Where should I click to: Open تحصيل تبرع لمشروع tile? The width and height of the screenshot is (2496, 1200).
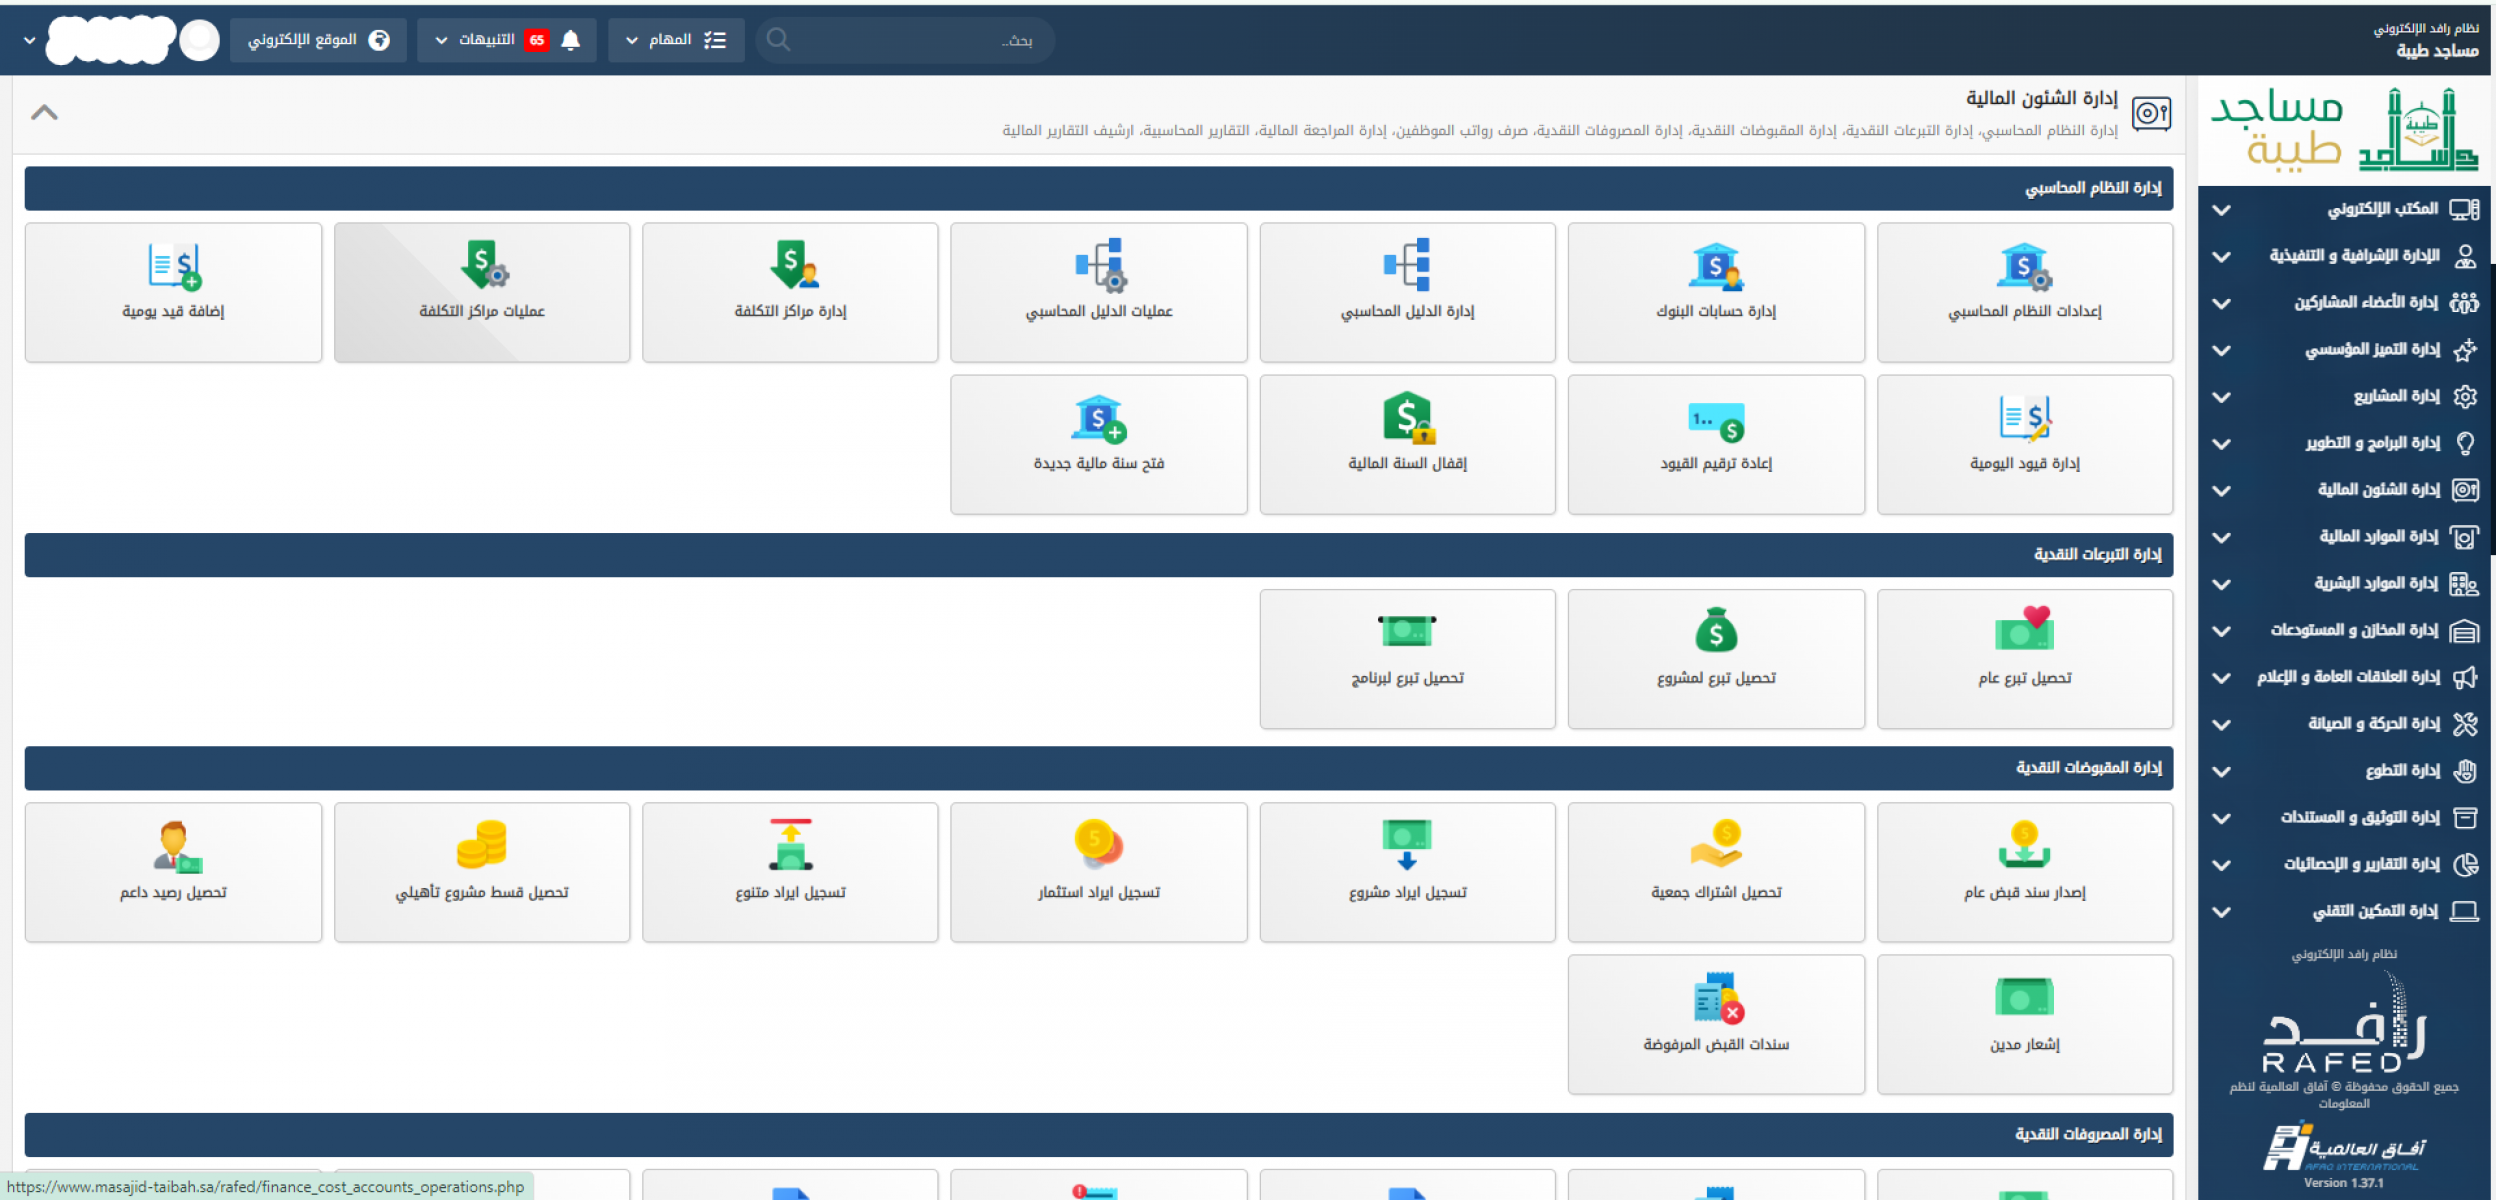[x=1716, y=658]
